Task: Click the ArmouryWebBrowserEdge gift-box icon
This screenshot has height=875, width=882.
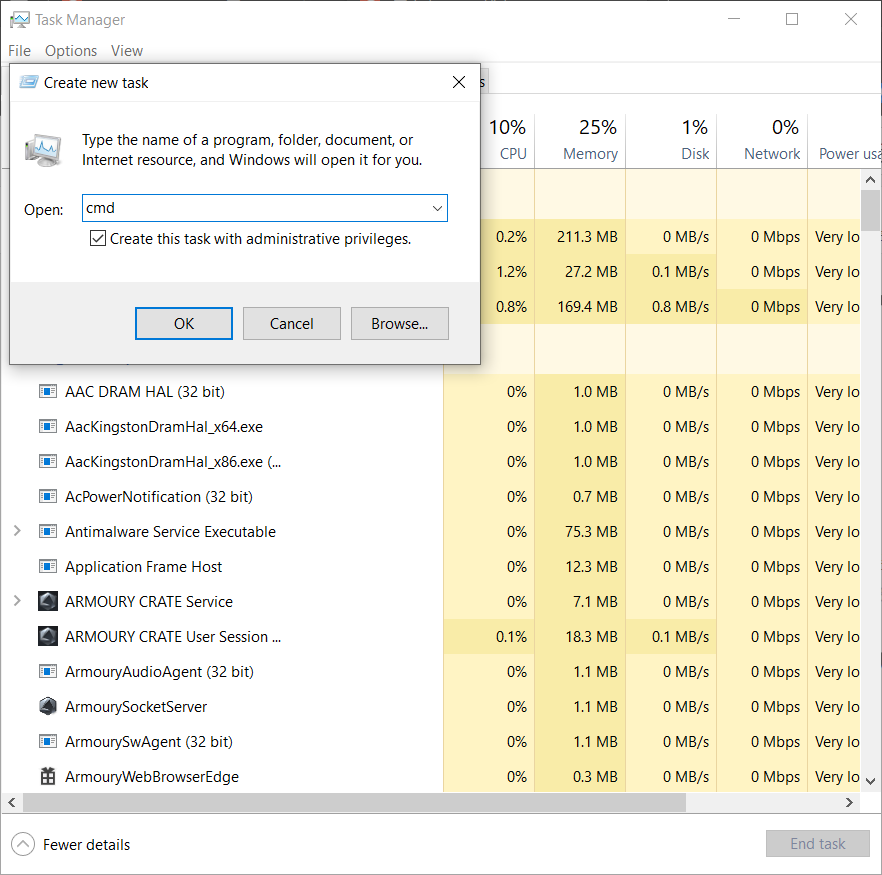Action: click(x=48, y=777)
